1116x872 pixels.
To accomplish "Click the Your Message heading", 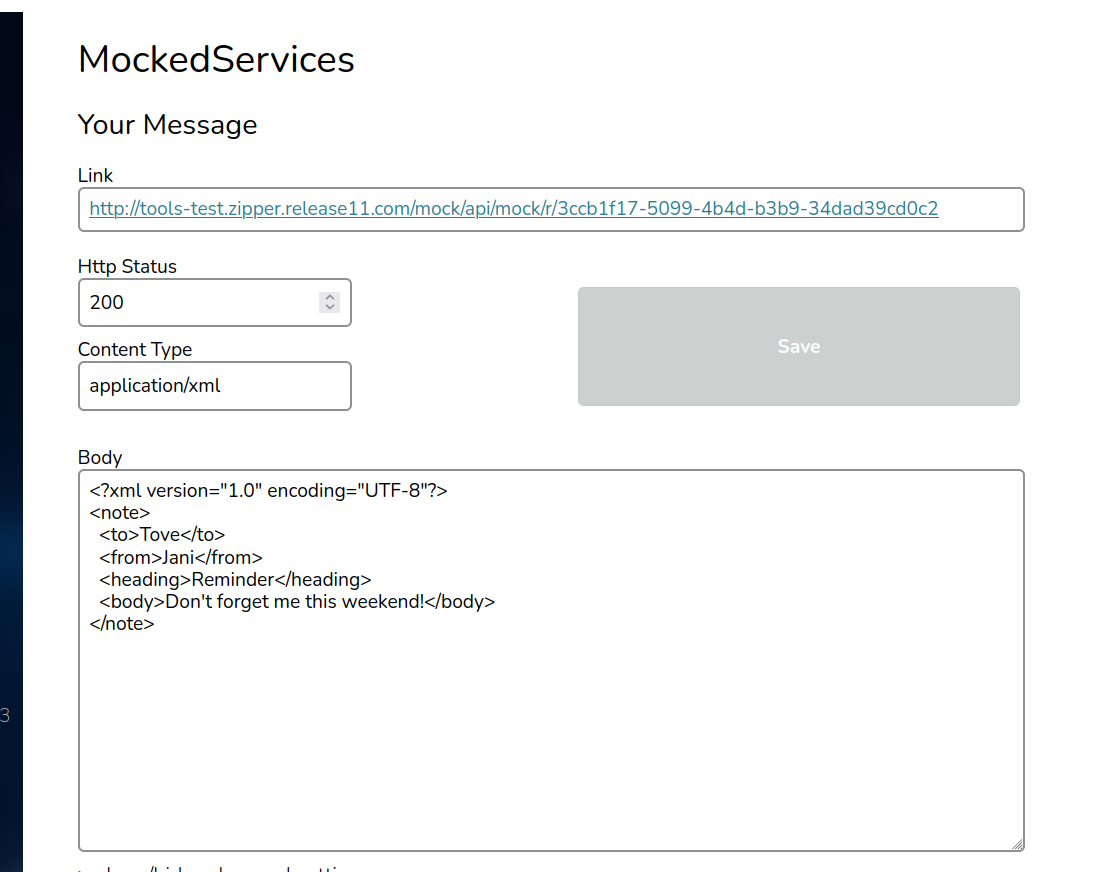I will click(167, 125).
